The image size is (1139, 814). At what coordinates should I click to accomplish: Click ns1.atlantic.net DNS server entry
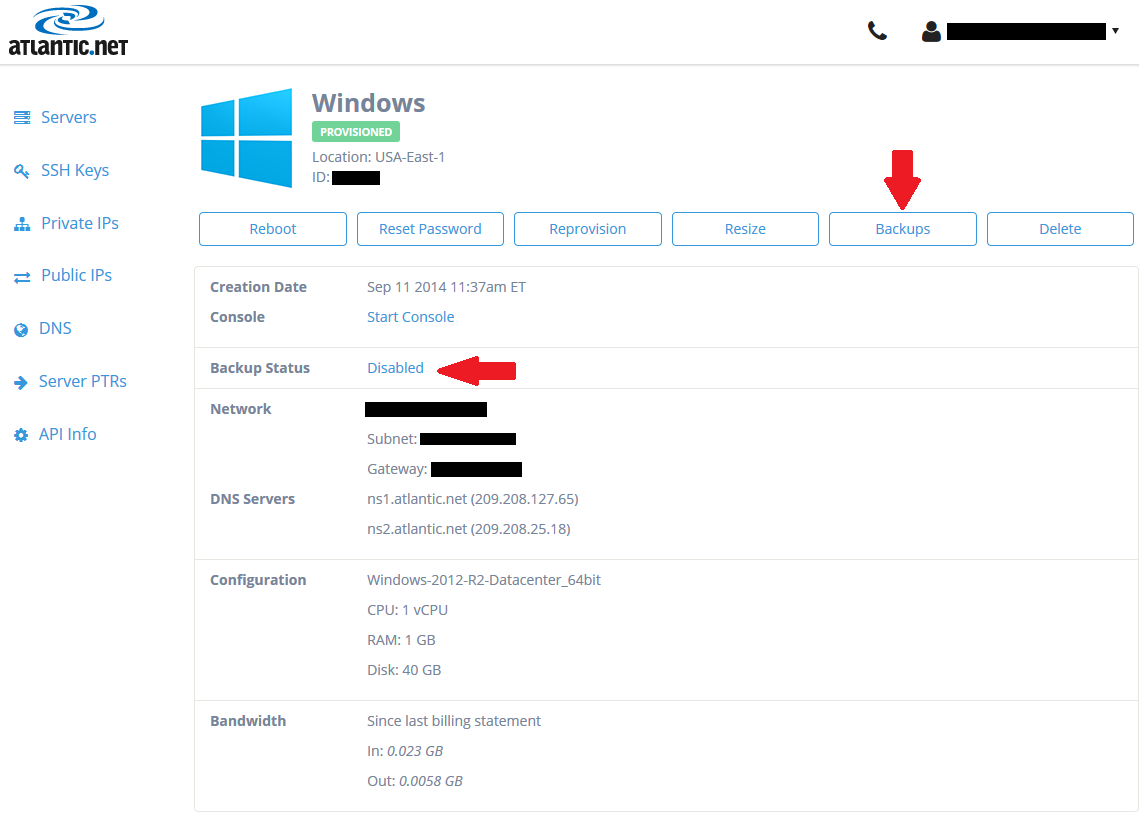click(x=473, y=500)
